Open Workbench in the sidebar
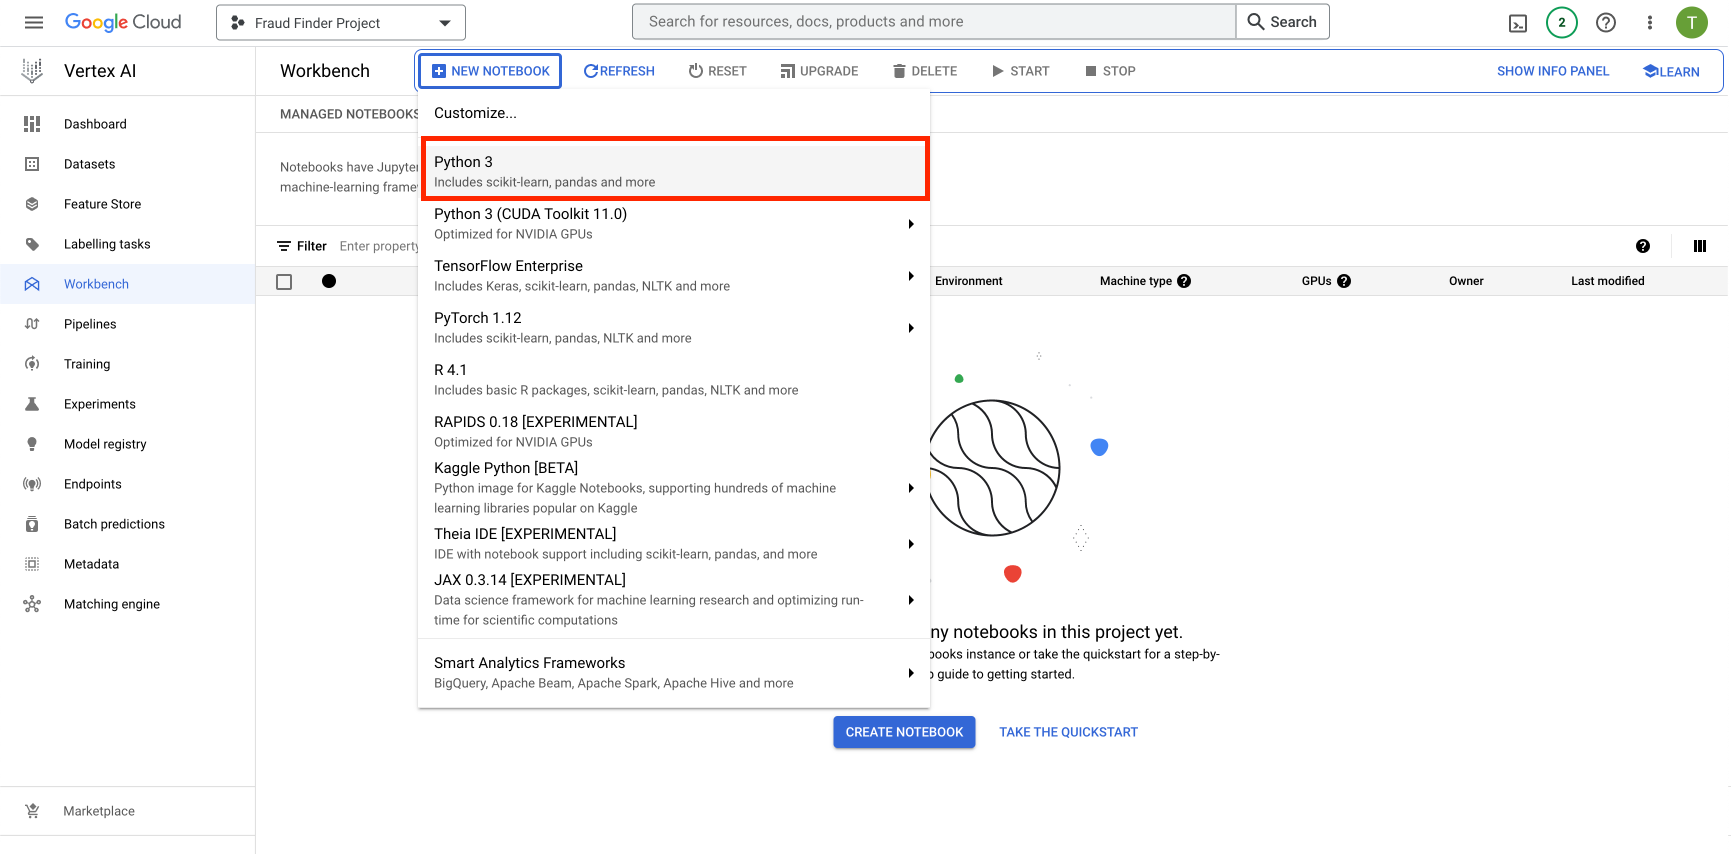Image resolution: width=1731 pixels, height=854 pixels. (x=128, y=284)
